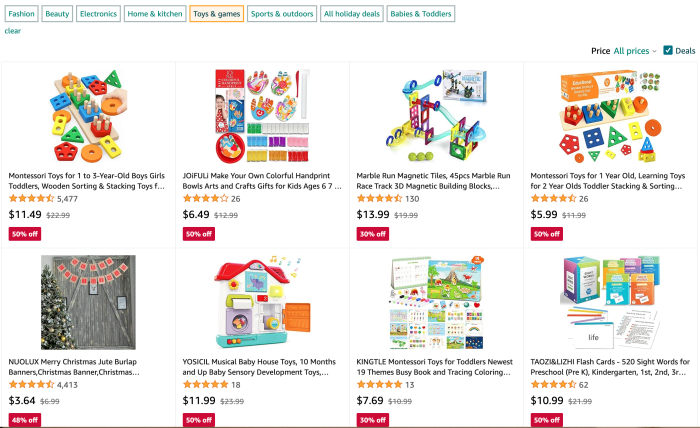This screenshot has height=428, width=700.
Task: Click the Christmas jute burlap banner image
Action: coord(88,302)
